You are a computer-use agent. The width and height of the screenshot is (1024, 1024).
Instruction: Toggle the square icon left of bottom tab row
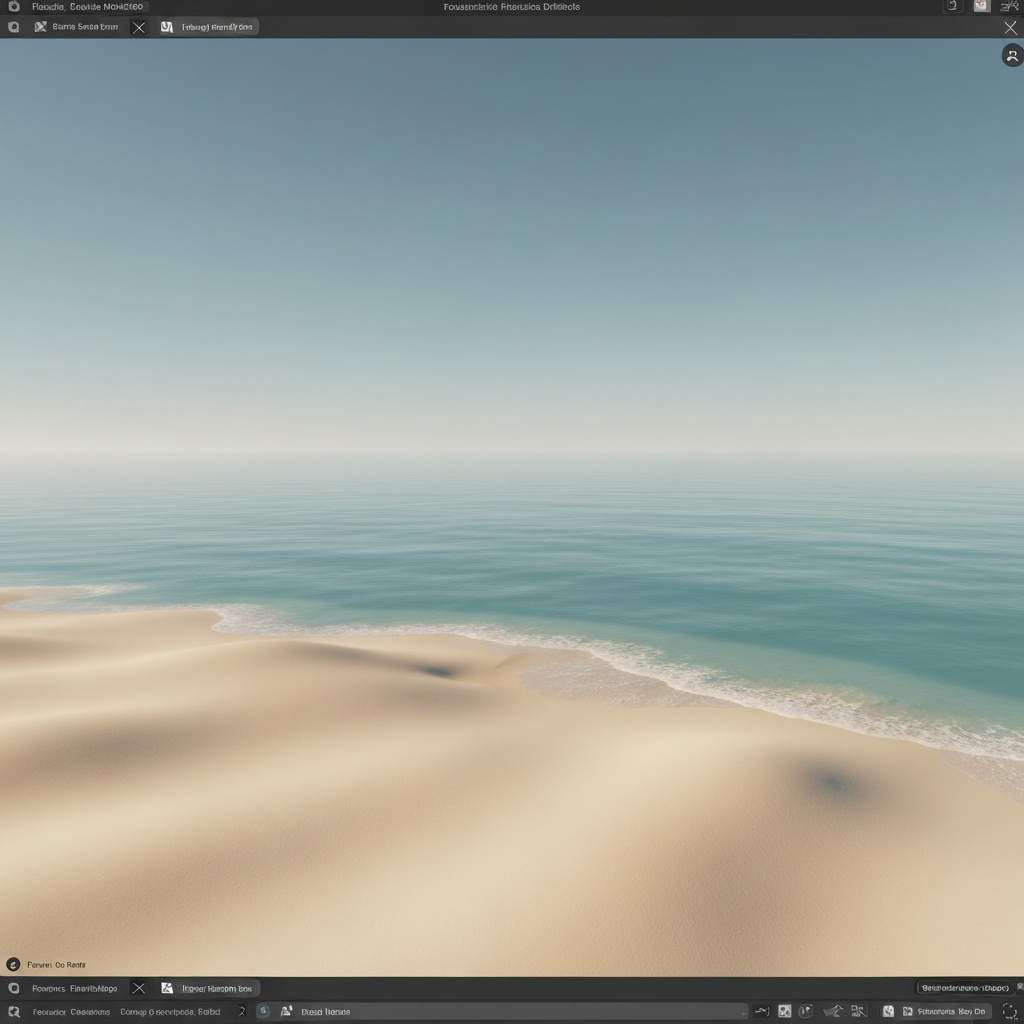pyautogui.click(x=13, y=988)
